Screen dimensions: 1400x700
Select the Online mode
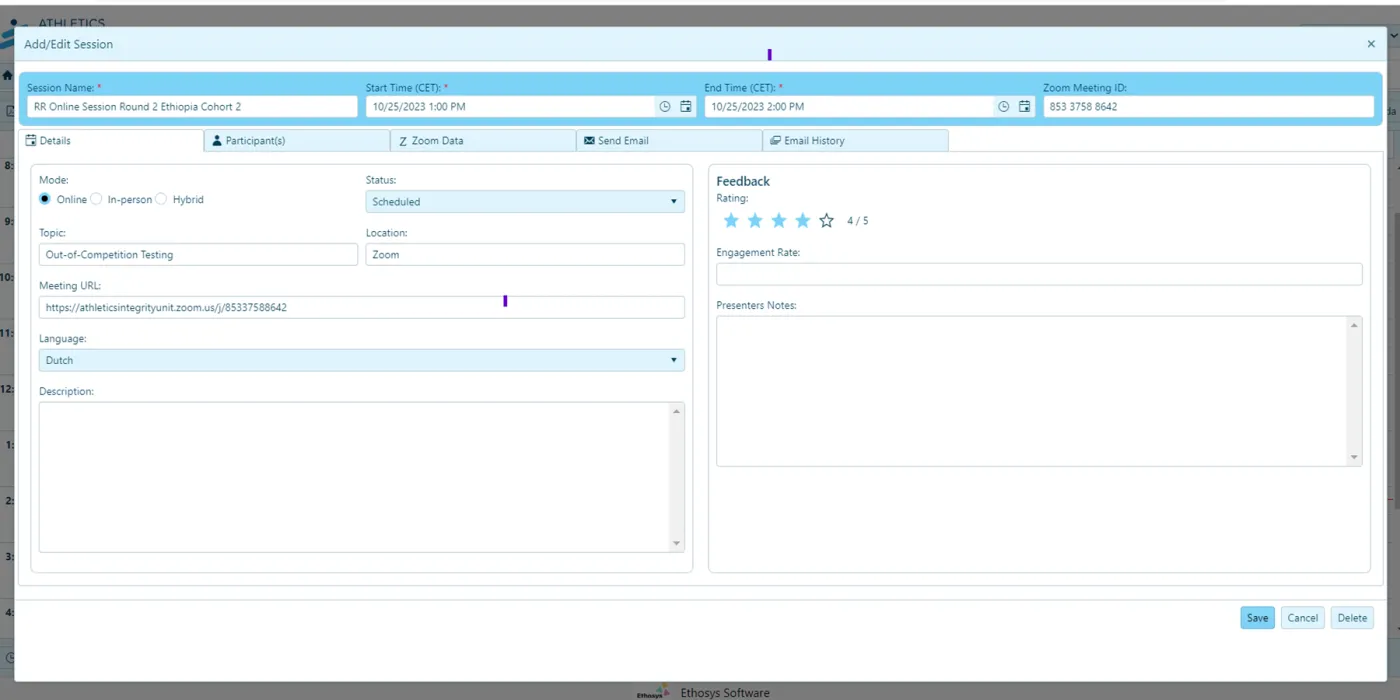tap(45, 199)
